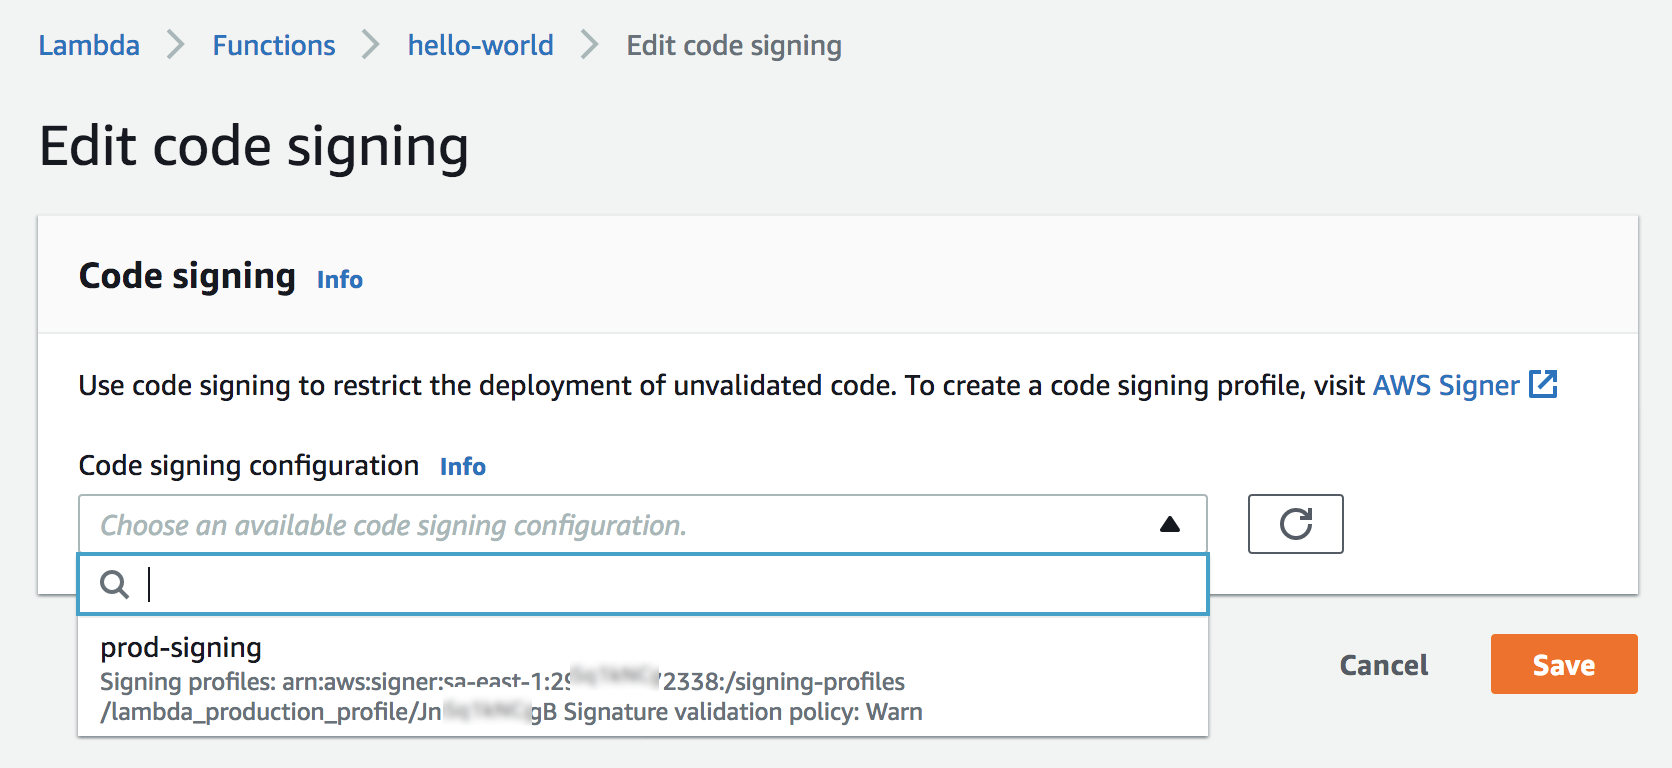The height and width of the screenshot is (768, 1672).
Task: Navigate to hello-world breadcrumb link
Action: [x=480, y=46]
